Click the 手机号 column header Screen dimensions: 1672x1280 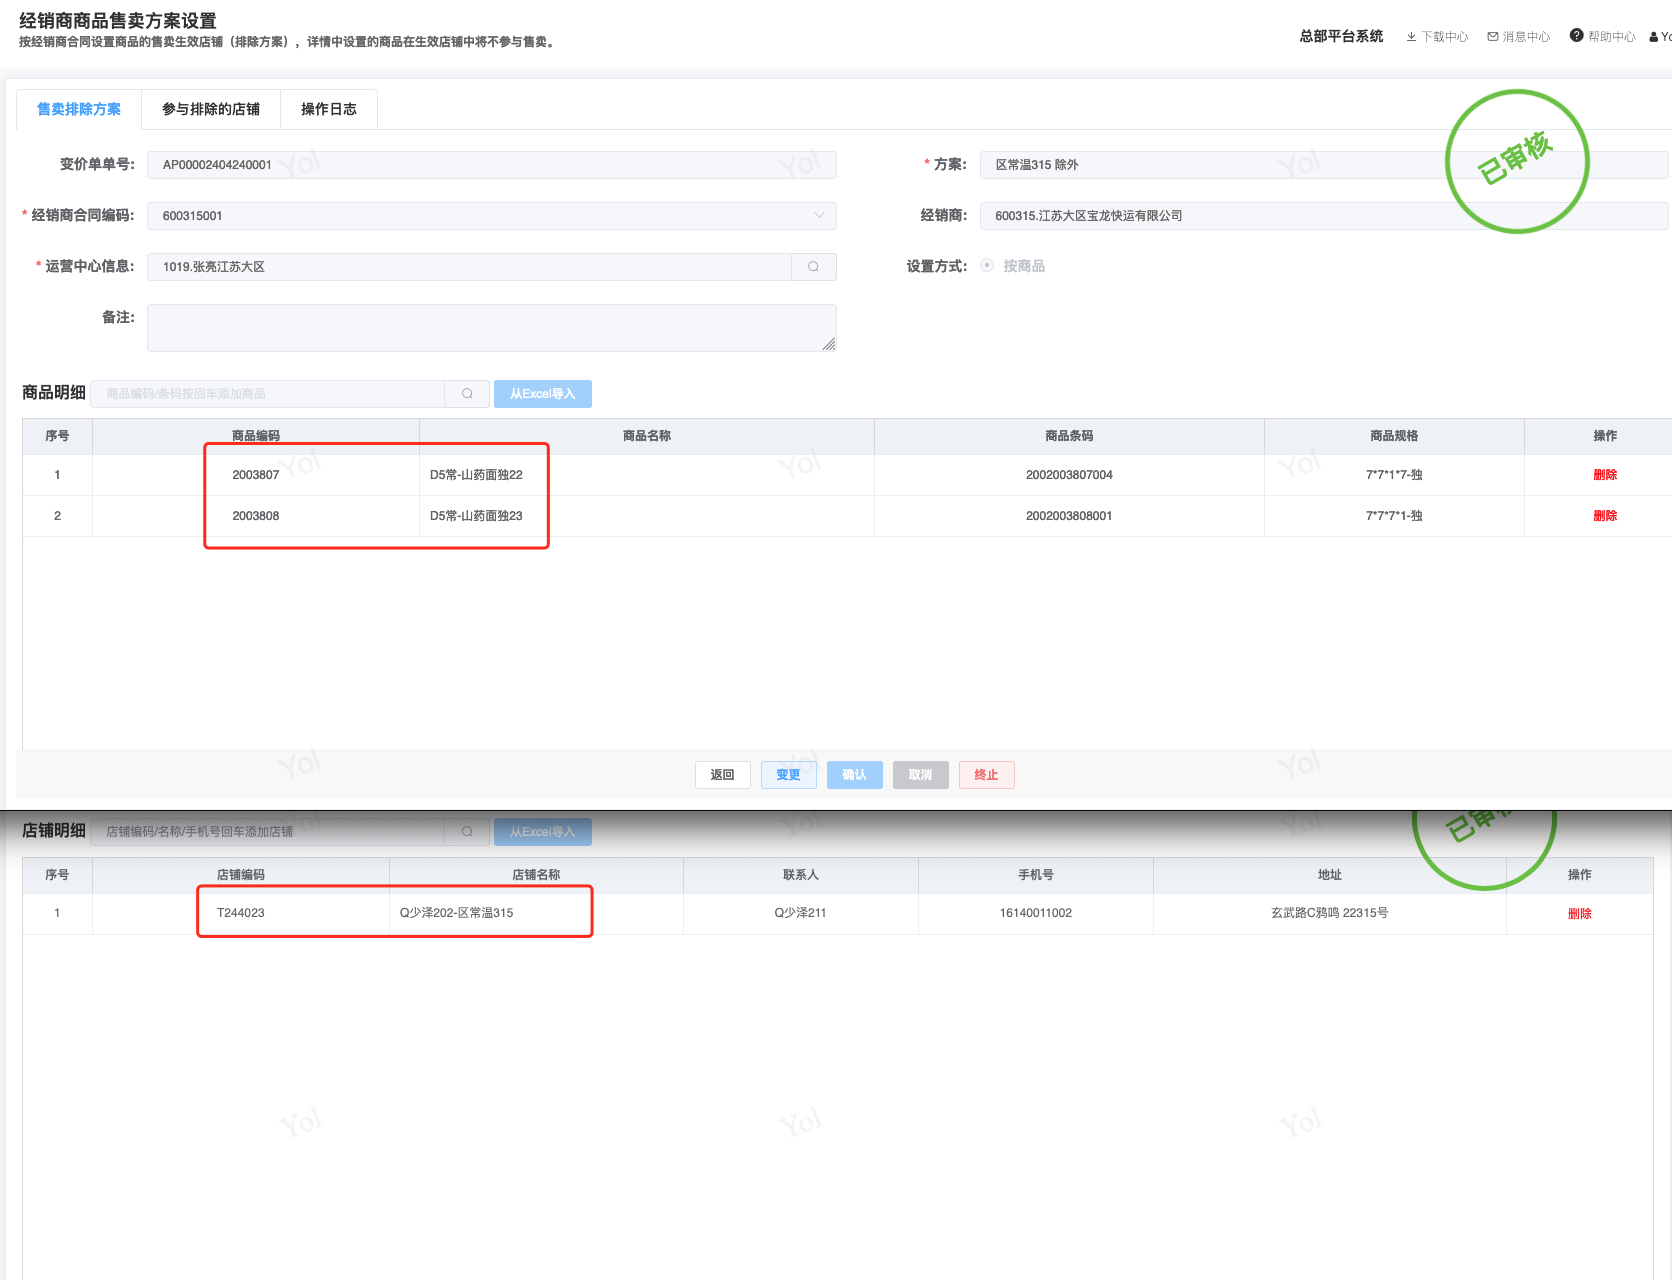pyautogui.click(x=1036, y=875)
